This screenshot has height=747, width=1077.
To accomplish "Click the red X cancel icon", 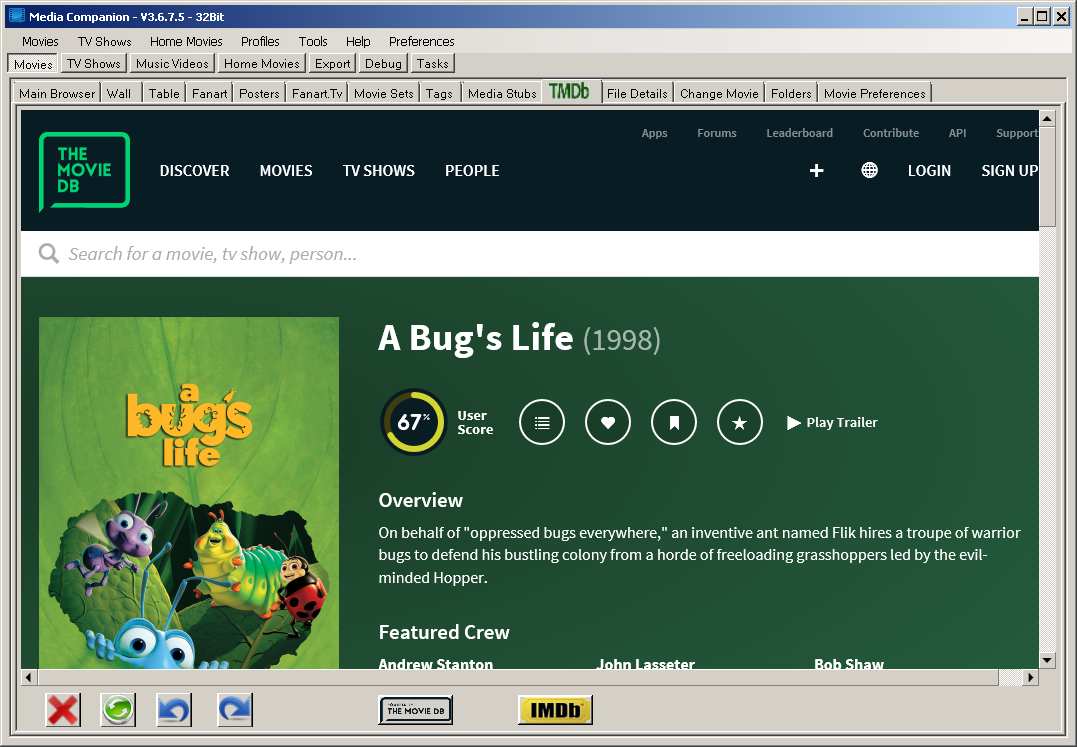I will (63, 709).
